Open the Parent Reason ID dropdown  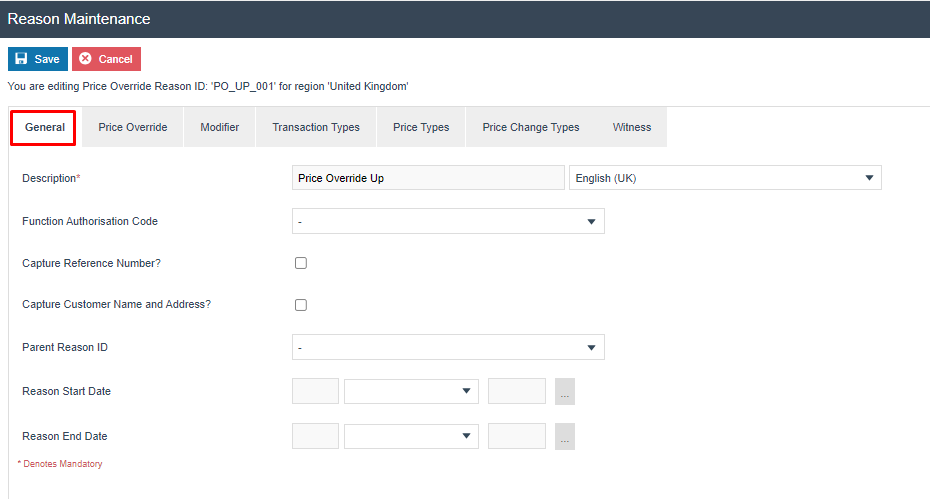pyautogui.click(x=448, y=347)
